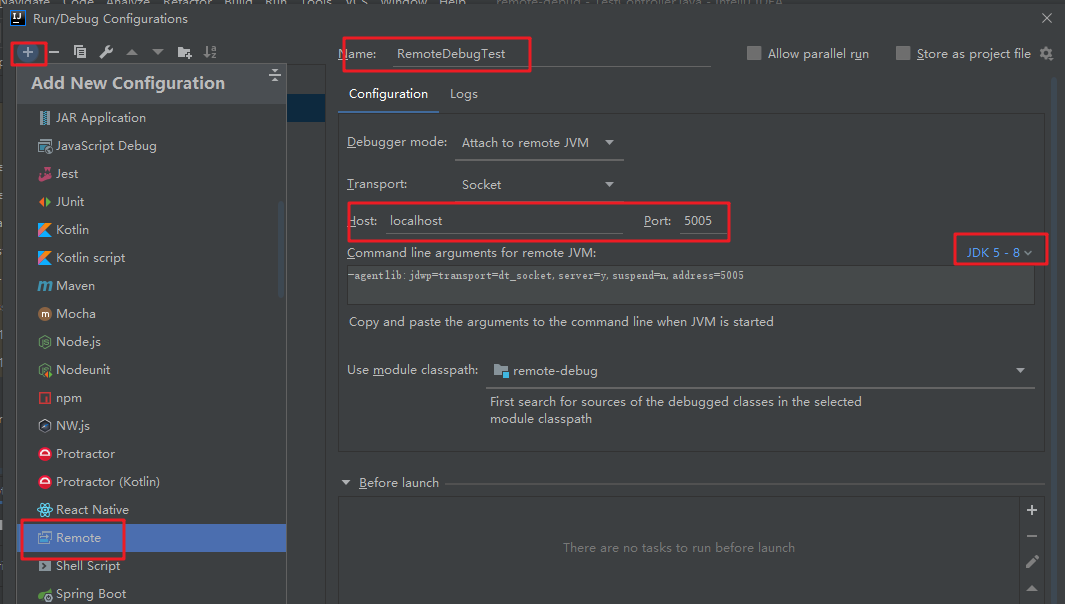Switch to the Configuration tab
Image resolution: width=1065 pixels, height=604 pixels.
coord(389,94)
